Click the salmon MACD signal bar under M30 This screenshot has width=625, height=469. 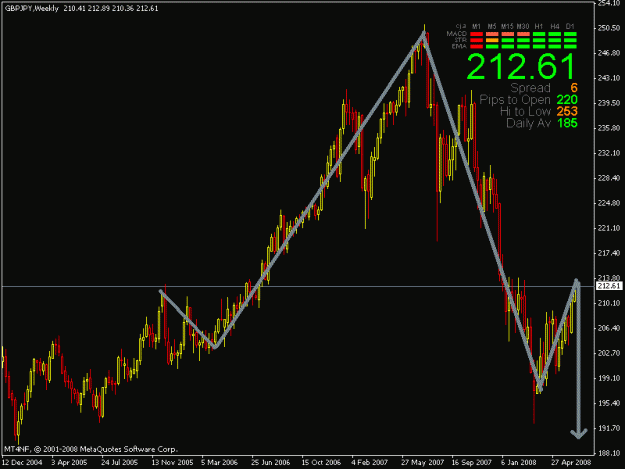[x=523, y=34]
